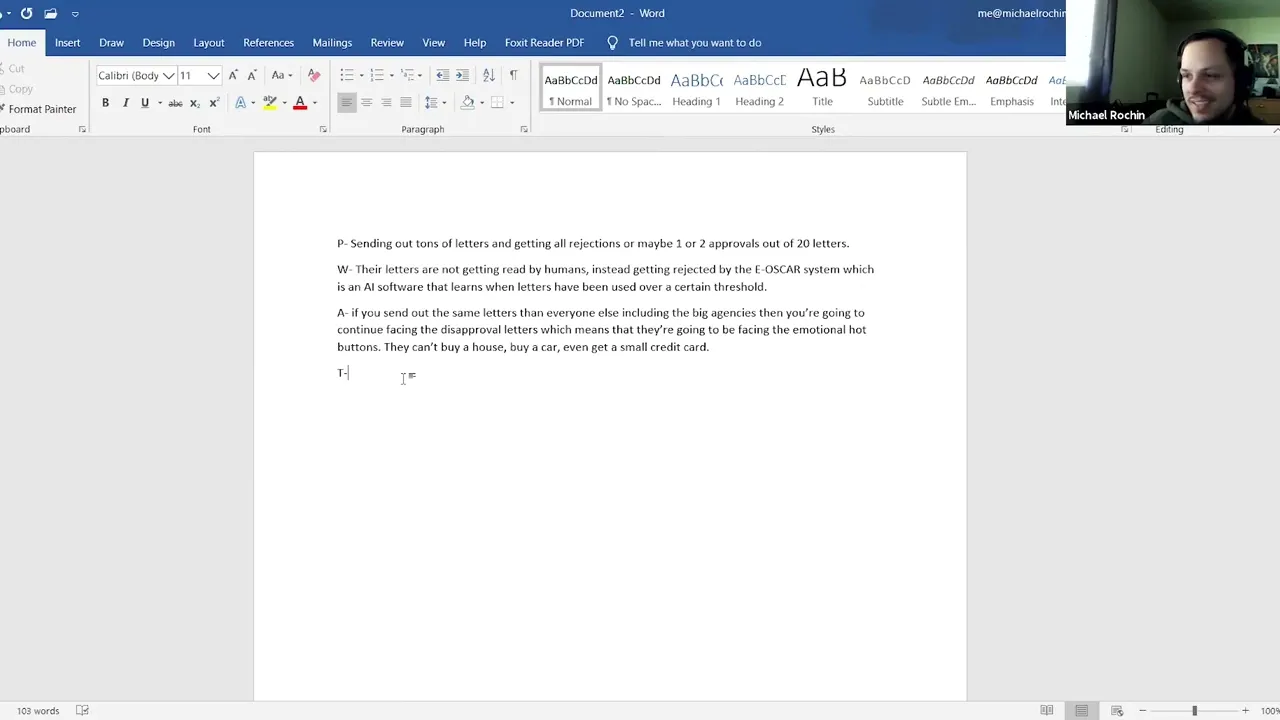Click Line and Paragraph Spacing icon

(x=431, y=102)
